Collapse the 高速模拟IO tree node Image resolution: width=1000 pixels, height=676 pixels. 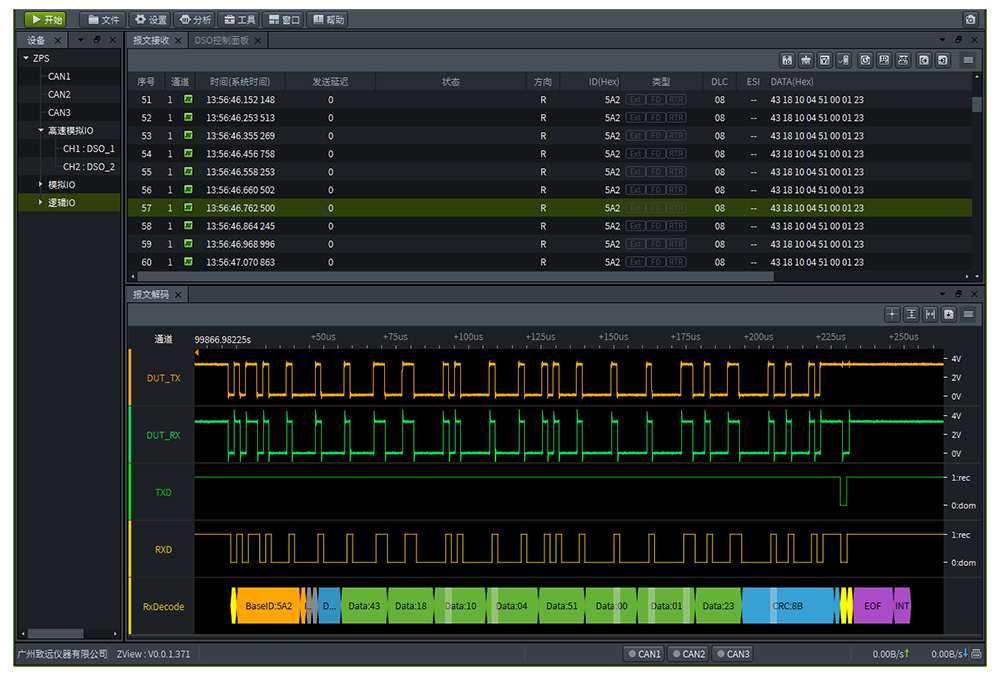click(x=41, y=130)
